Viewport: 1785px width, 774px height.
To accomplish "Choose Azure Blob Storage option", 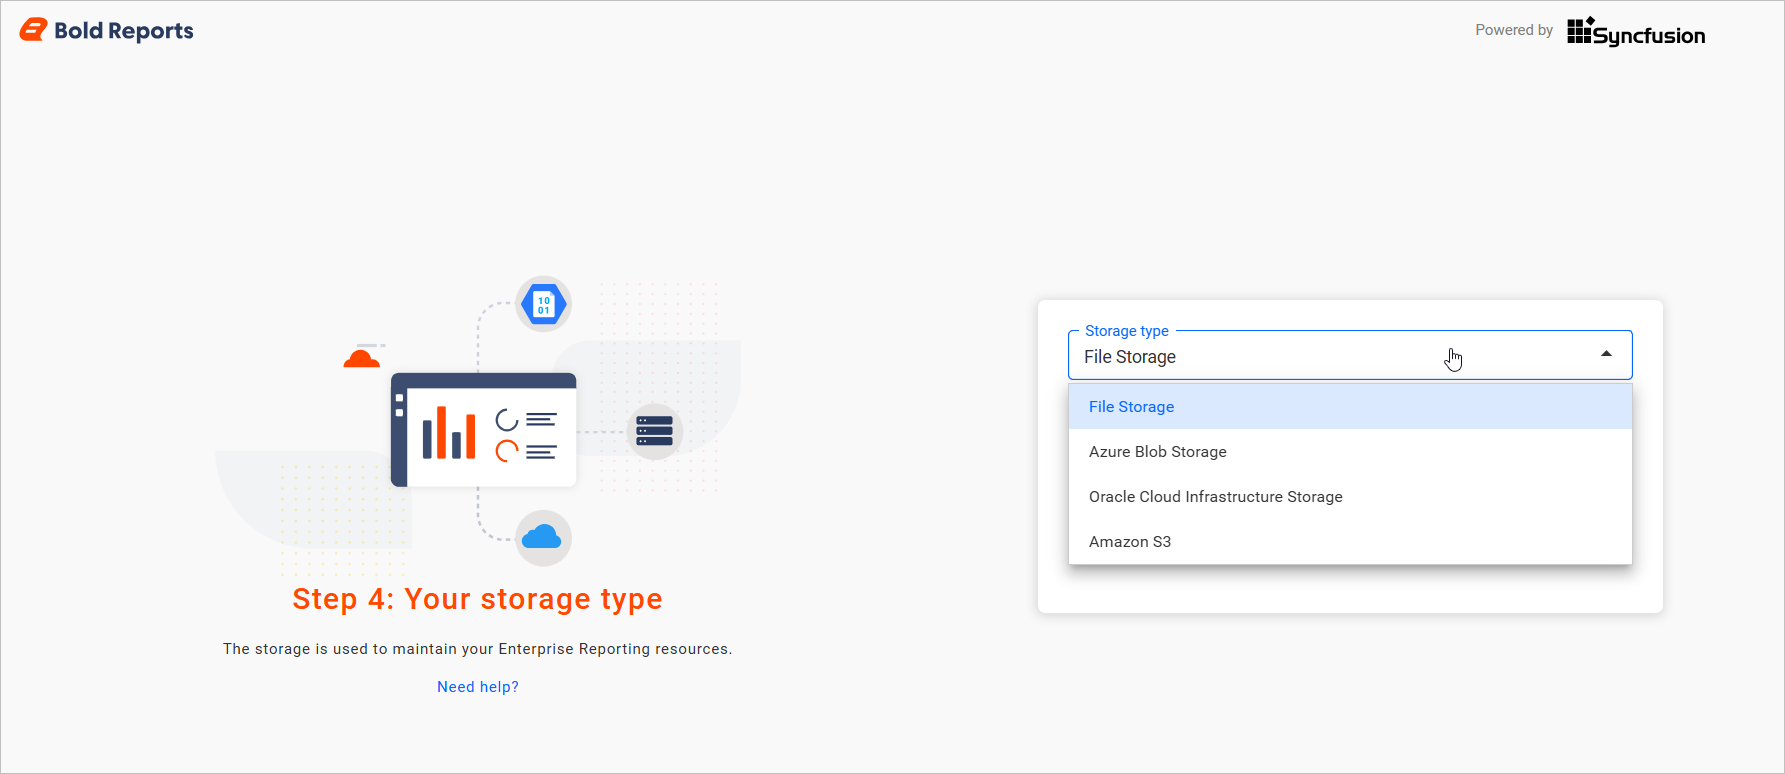I will tap(1350, 452).
